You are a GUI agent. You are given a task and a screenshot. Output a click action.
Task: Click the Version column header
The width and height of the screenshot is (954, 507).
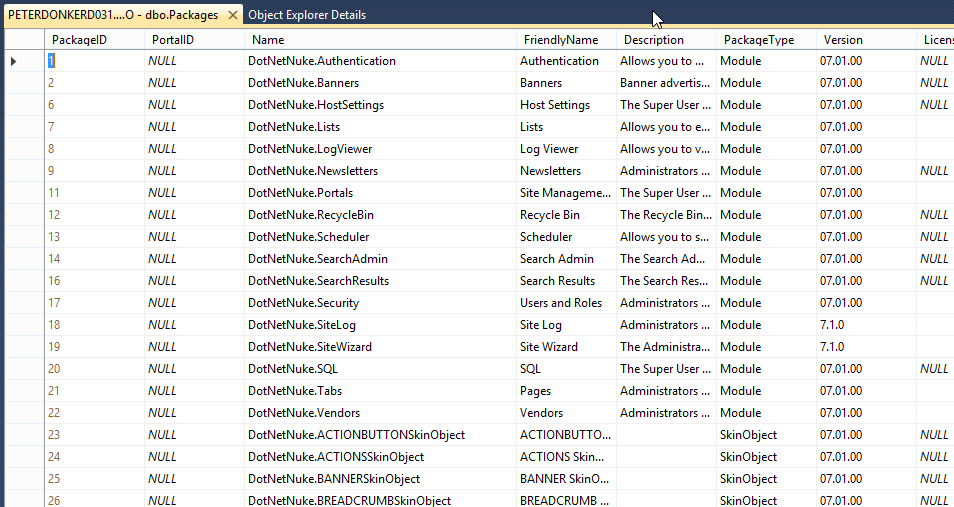pyautogui.click(x=866, y=40)
